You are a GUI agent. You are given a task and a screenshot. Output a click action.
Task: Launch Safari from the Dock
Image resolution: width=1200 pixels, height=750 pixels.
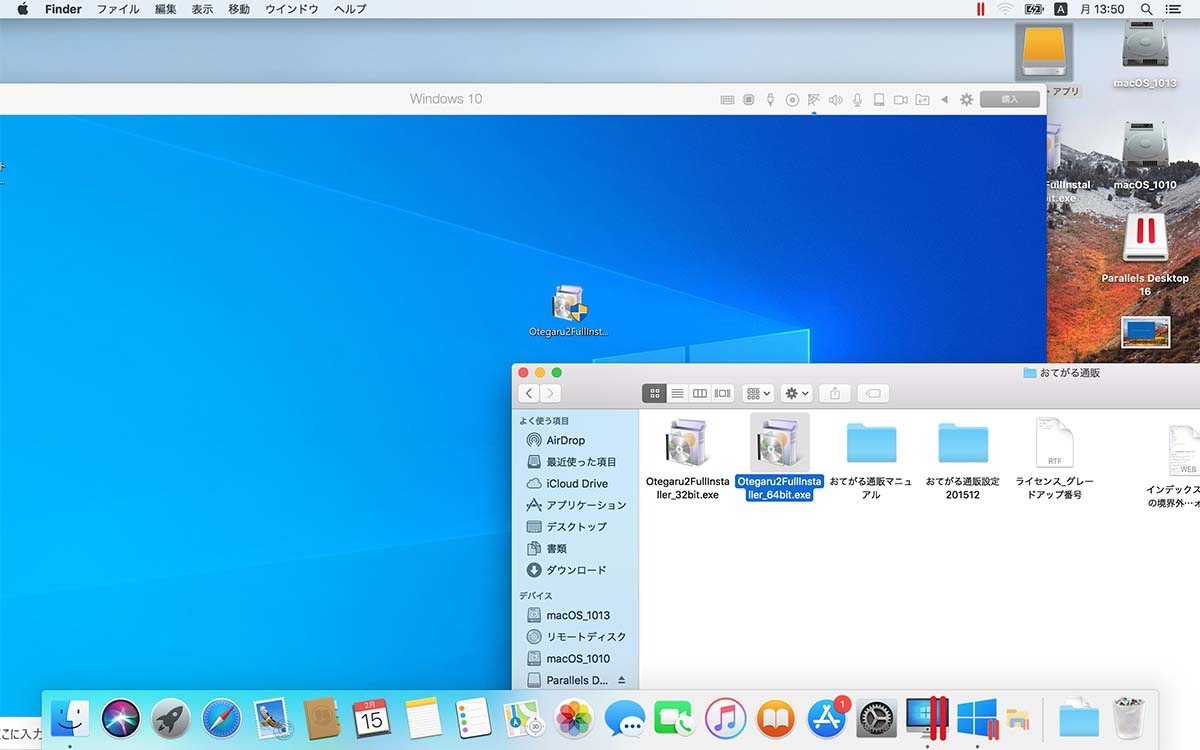click(221, 718)
